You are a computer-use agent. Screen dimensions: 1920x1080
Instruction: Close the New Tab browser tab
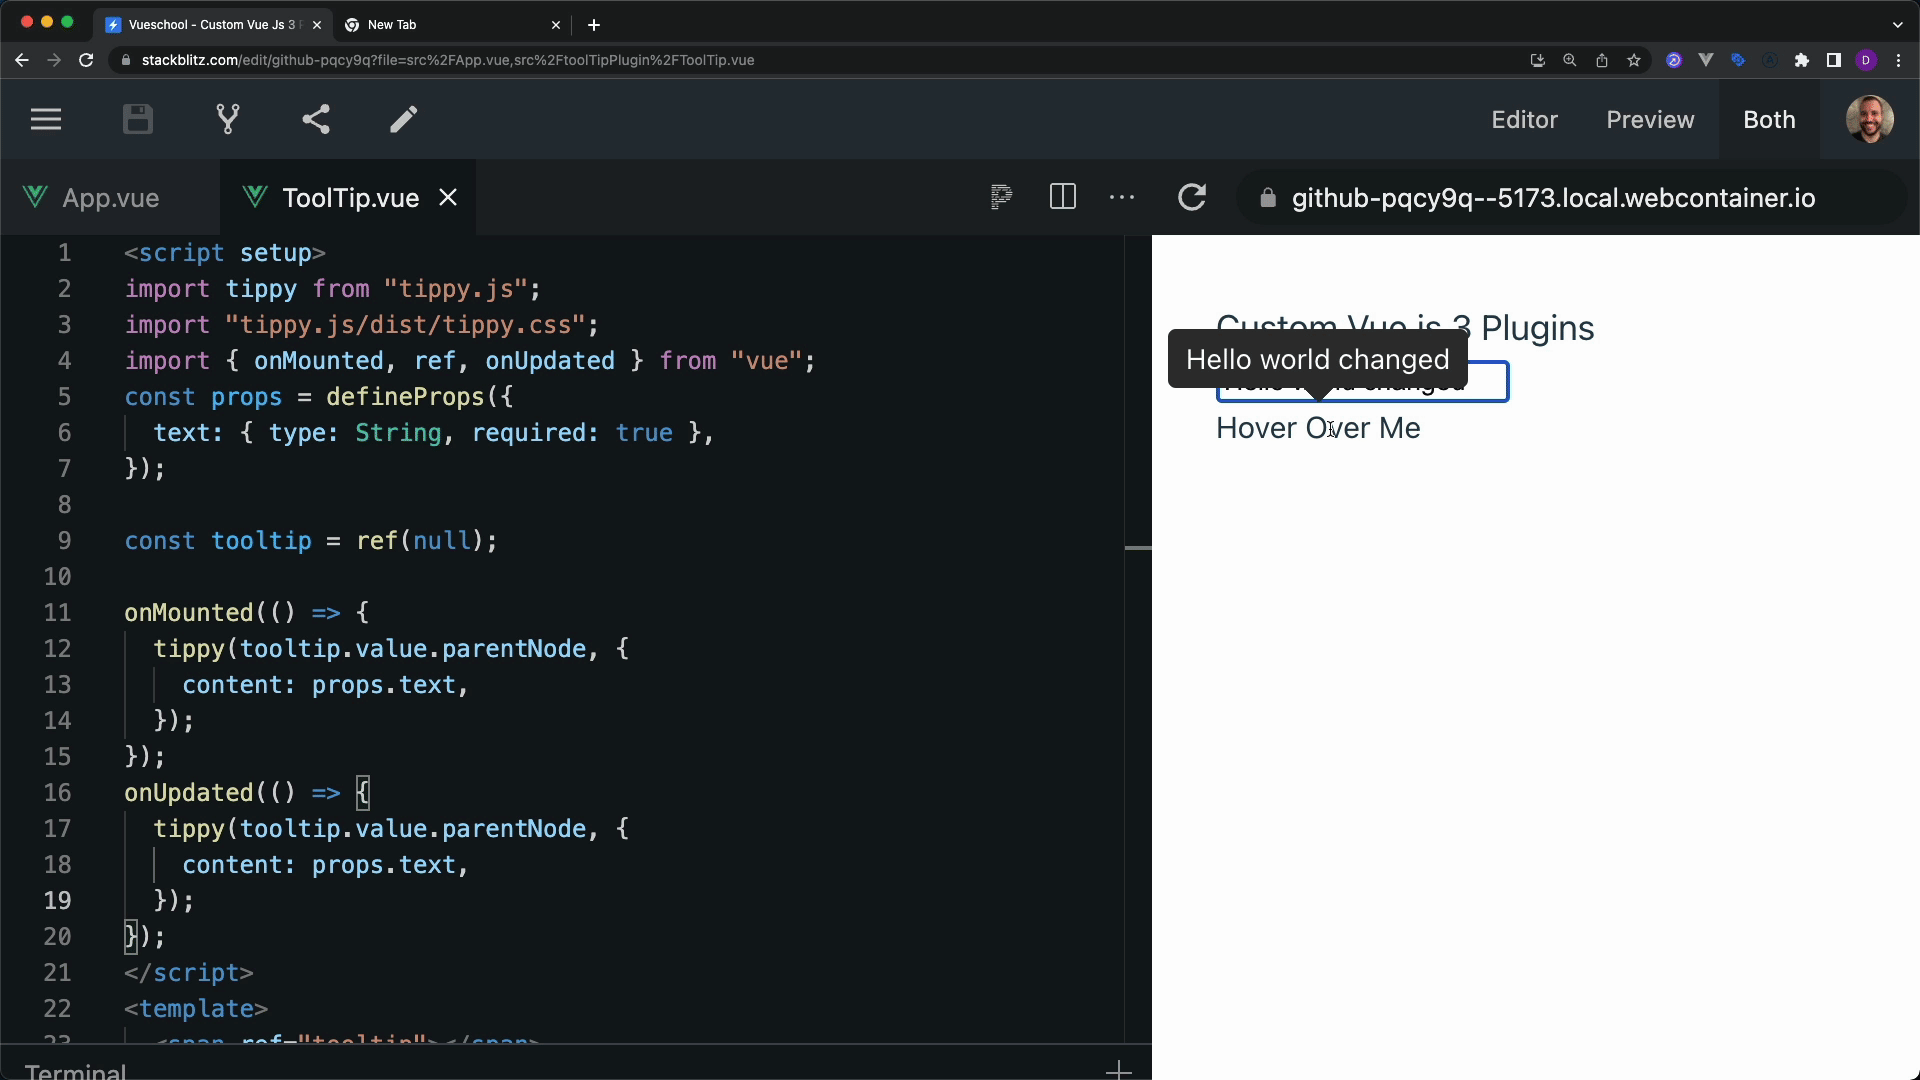click(x=556, y=25)
